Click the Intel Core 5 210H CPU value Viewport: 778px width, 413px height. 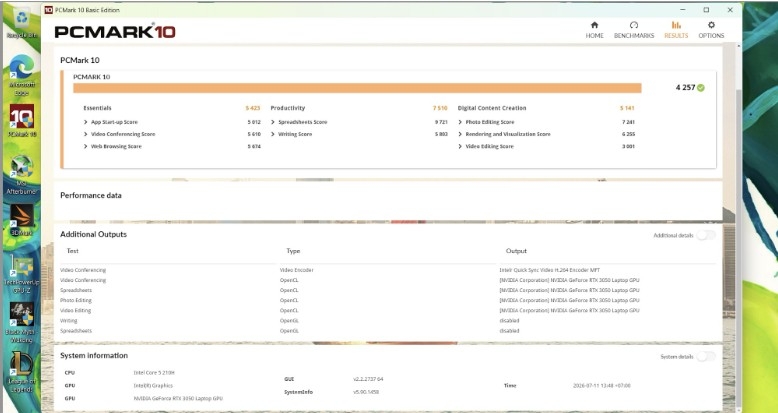point(154,373)
